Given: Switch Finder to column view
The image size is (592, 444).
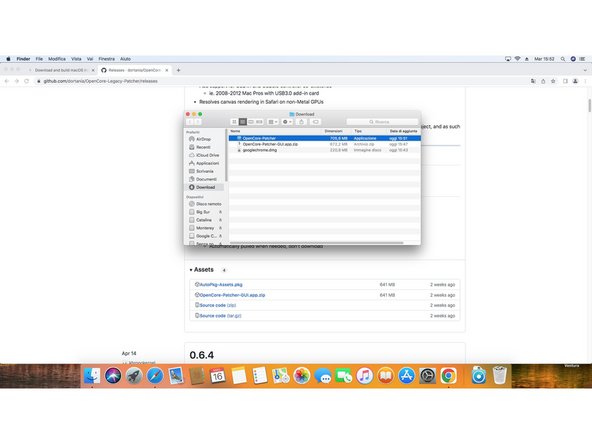Looking at the screenshot, I should pos(251,122).
